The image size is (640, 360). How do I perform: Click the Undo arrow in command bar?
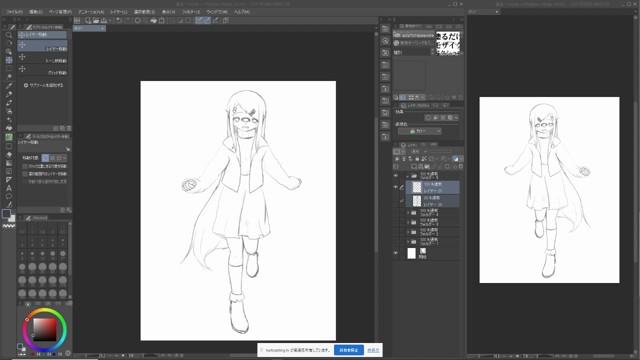pos(119,20)
